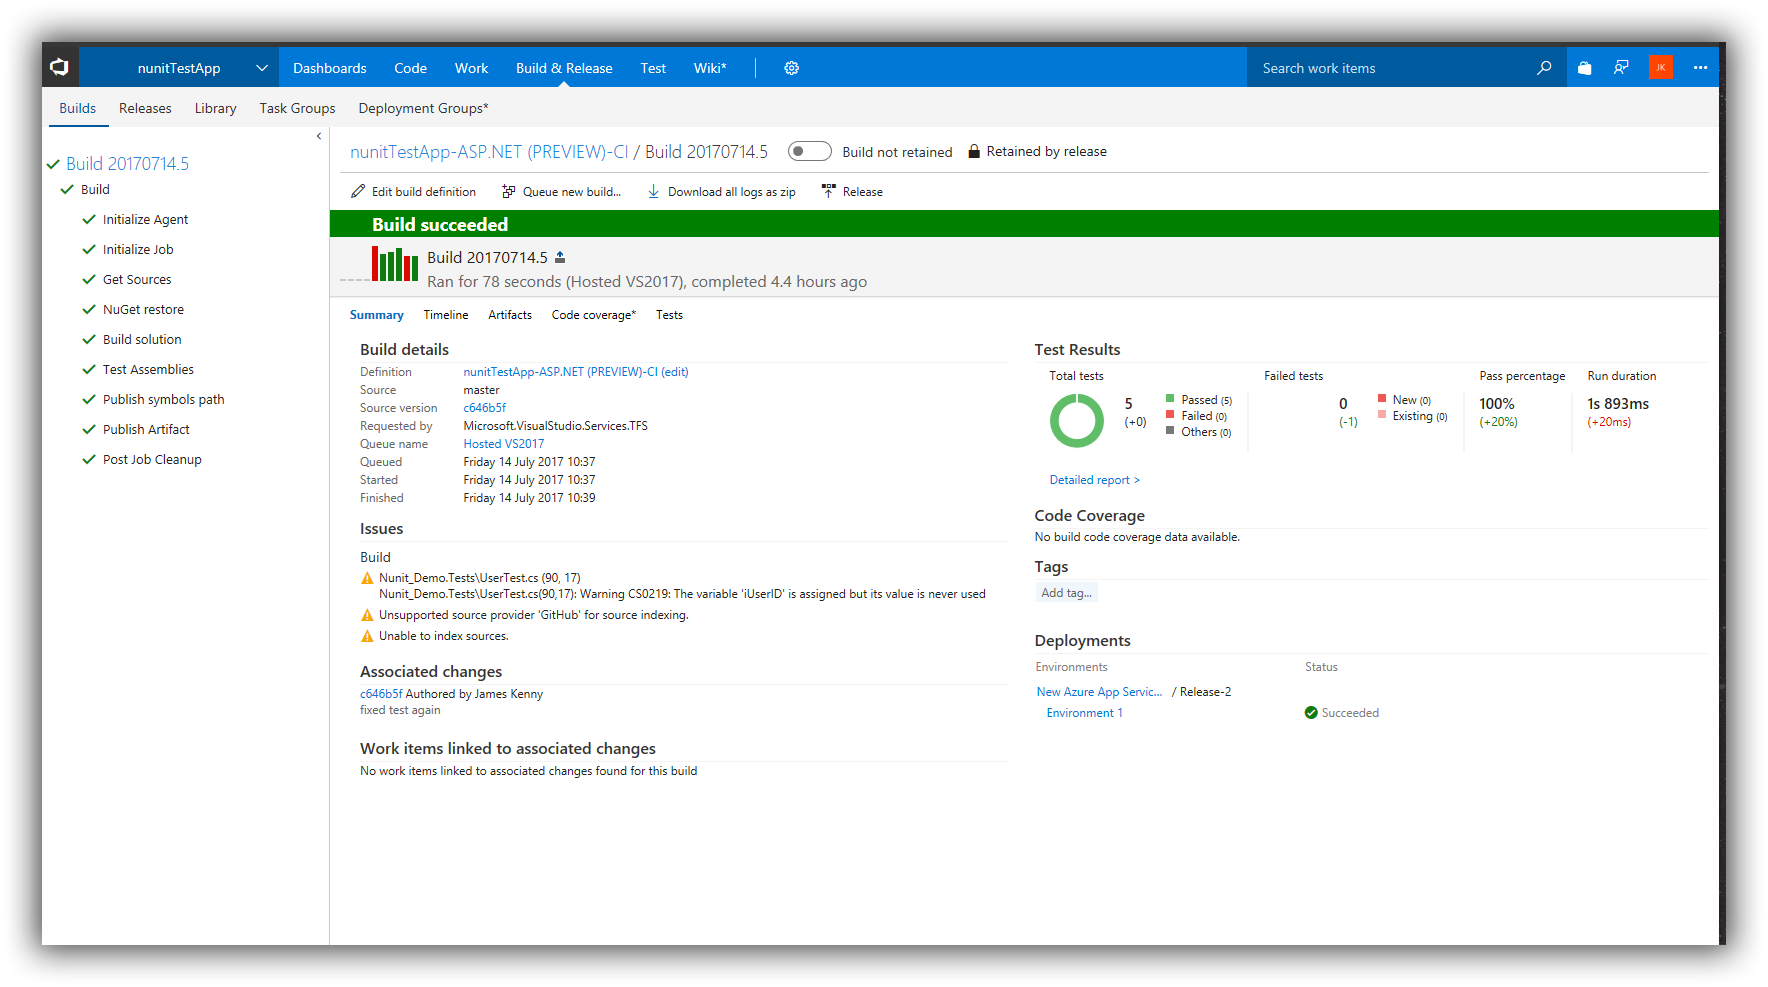
Task: Open the Environment 1 link
Action: [x=1084, y=713]
